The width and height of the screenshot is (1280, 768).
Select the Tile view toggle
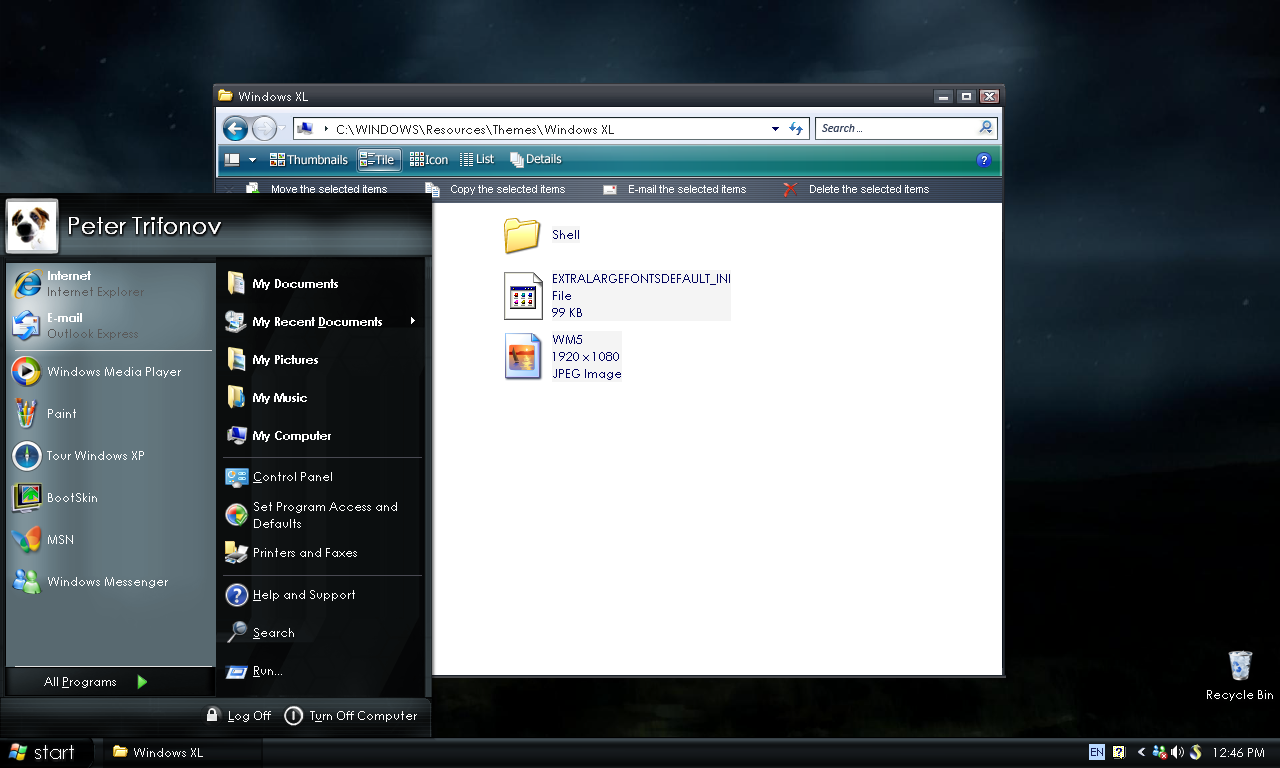(378, 159)
